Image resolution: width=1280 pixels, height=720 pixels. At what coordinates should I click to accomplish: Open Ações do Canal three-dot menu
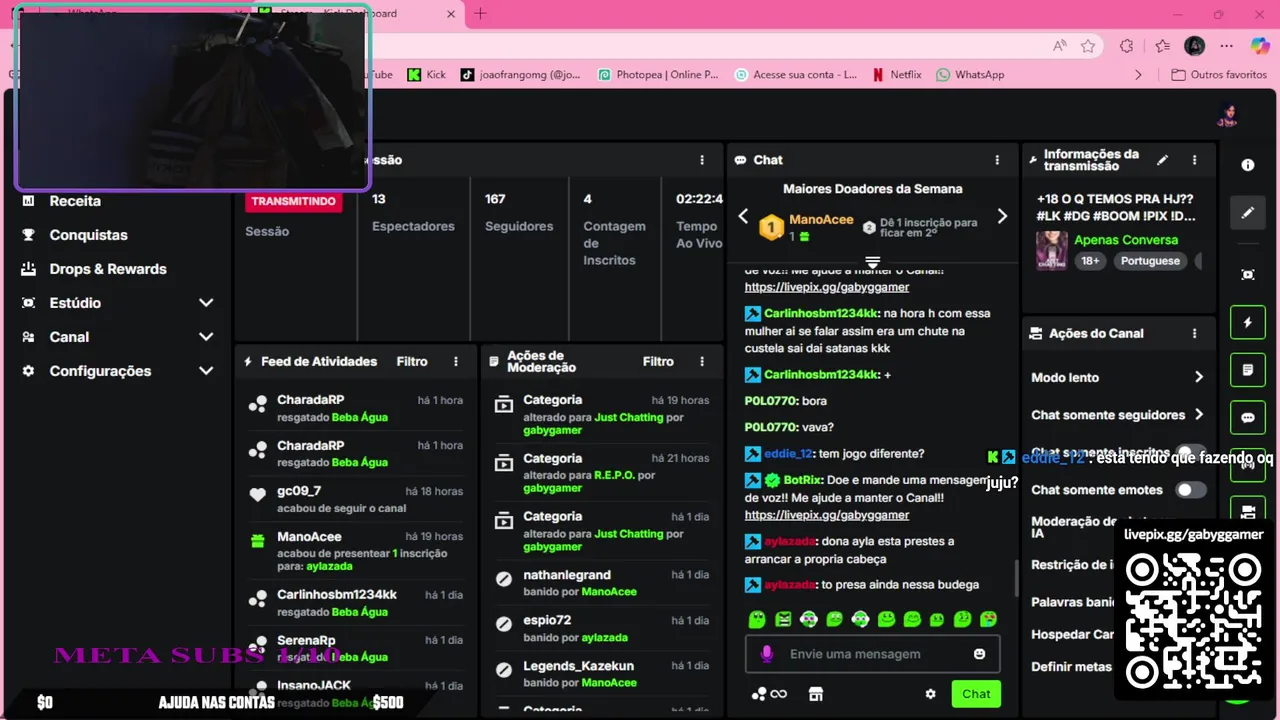point(1194,334)
